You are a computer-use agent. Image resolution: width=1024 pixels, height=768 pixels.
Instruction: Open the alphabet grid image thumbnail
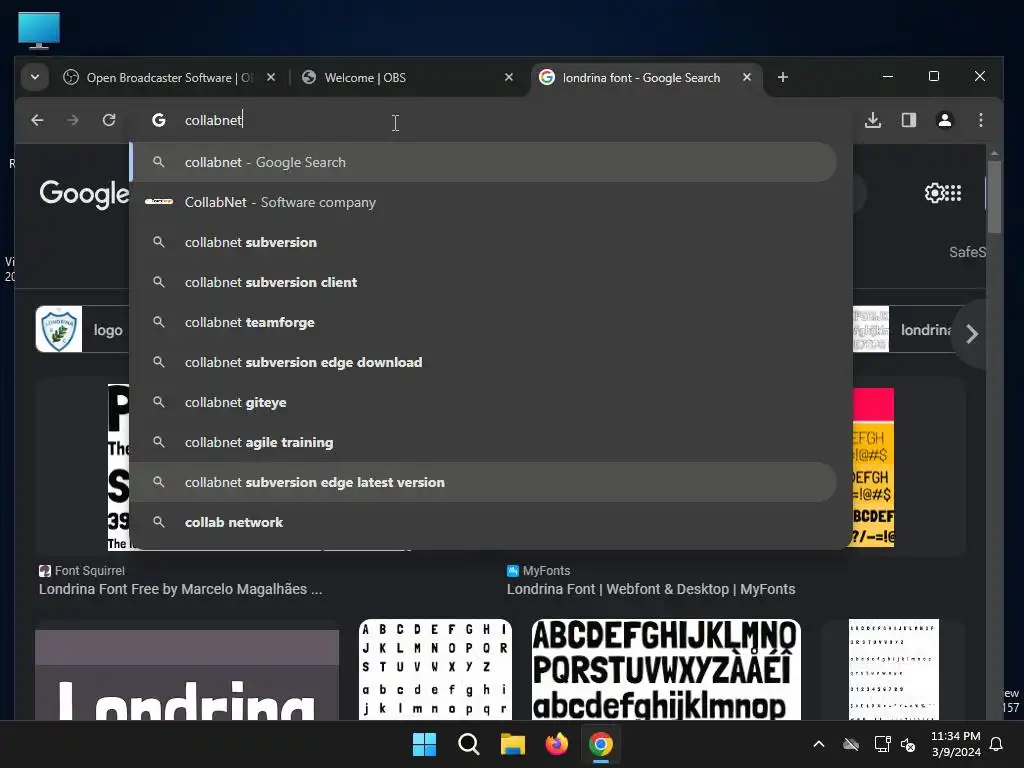click(x=436, y=669)
